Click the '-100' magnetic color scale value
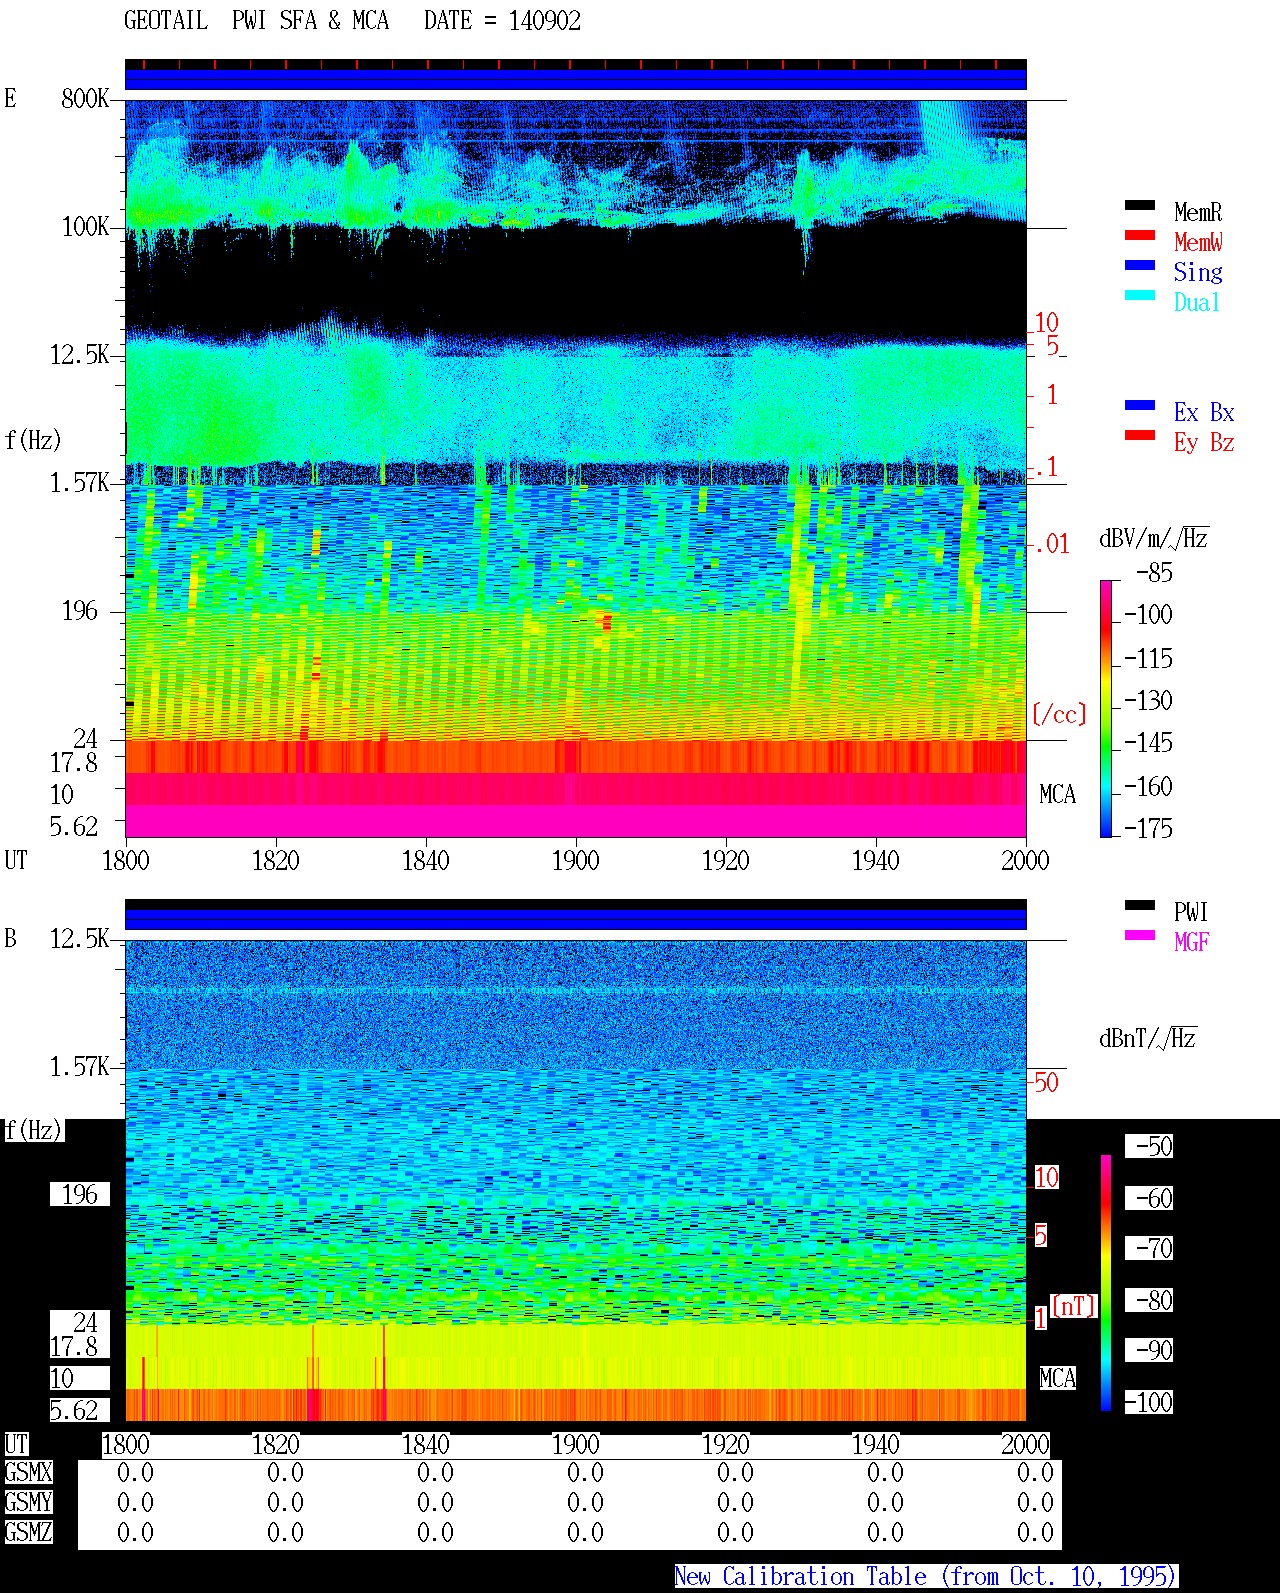1280x1593 pixels. pos(1149,1403)
